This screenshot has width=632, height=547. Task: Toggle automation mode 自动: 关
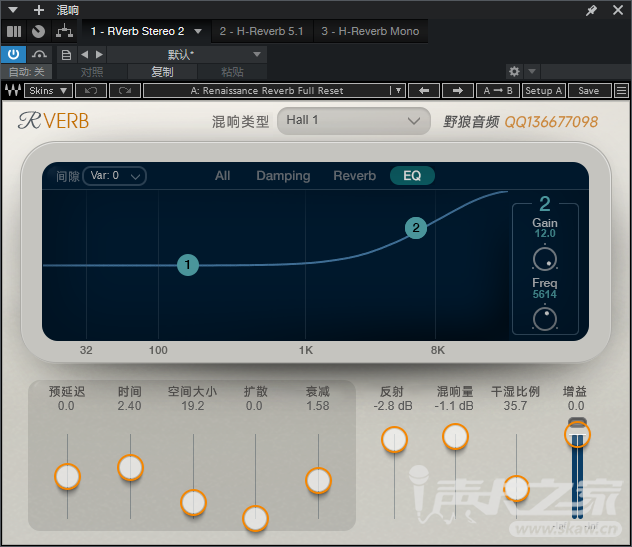click(26, 72)
